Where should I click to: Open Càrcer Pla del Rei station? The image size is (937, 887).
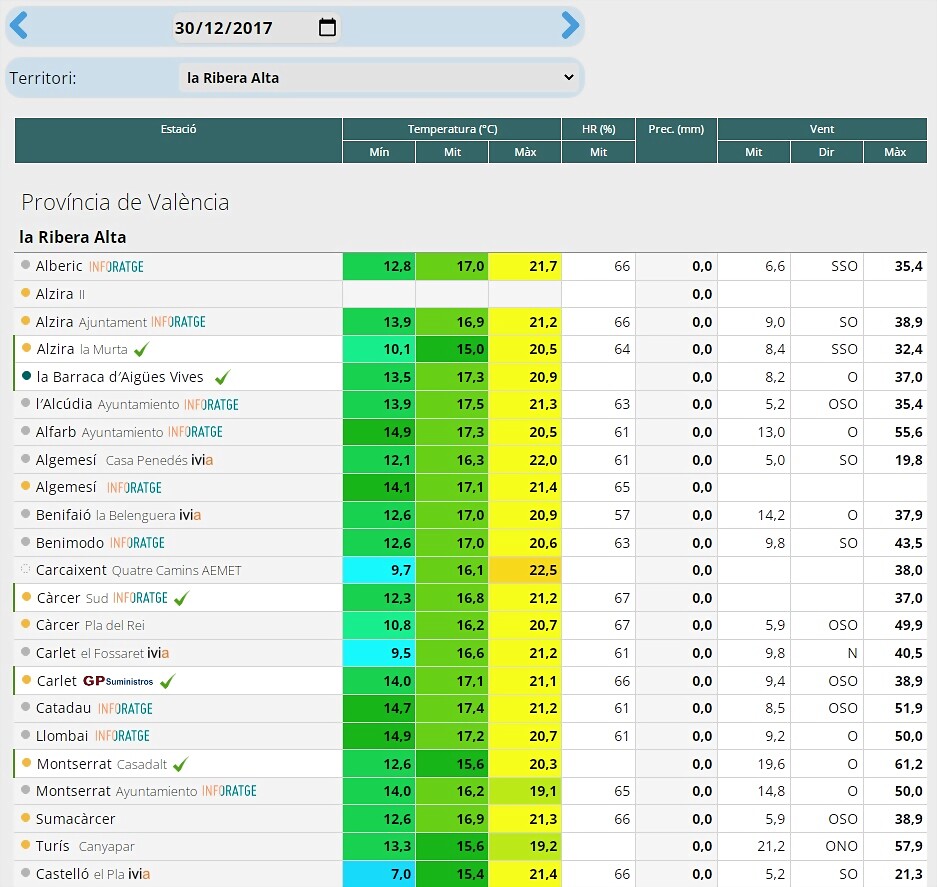click(90, 625)
